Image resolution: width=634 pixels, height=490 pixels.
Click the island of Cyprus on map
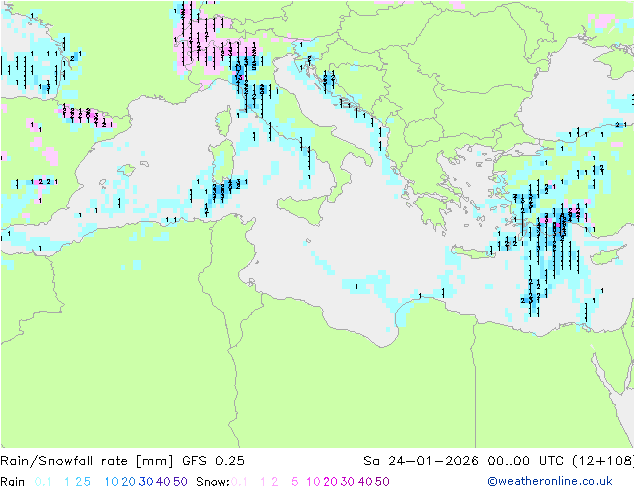[609, 256]
